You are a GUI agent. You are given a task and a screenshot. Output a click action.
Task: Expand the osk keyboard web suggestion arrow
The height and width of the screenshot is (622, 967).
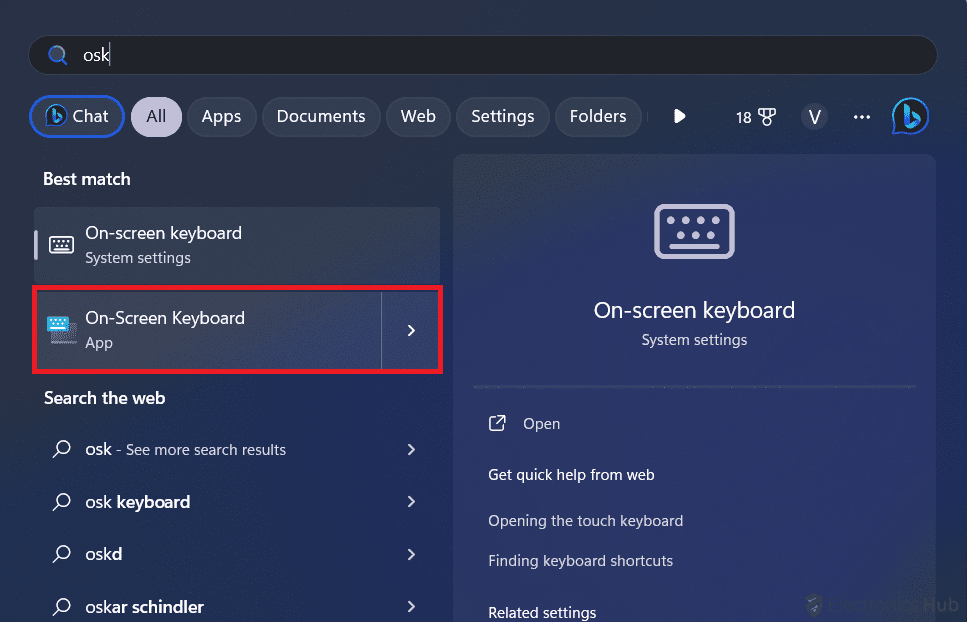(411, 502)
